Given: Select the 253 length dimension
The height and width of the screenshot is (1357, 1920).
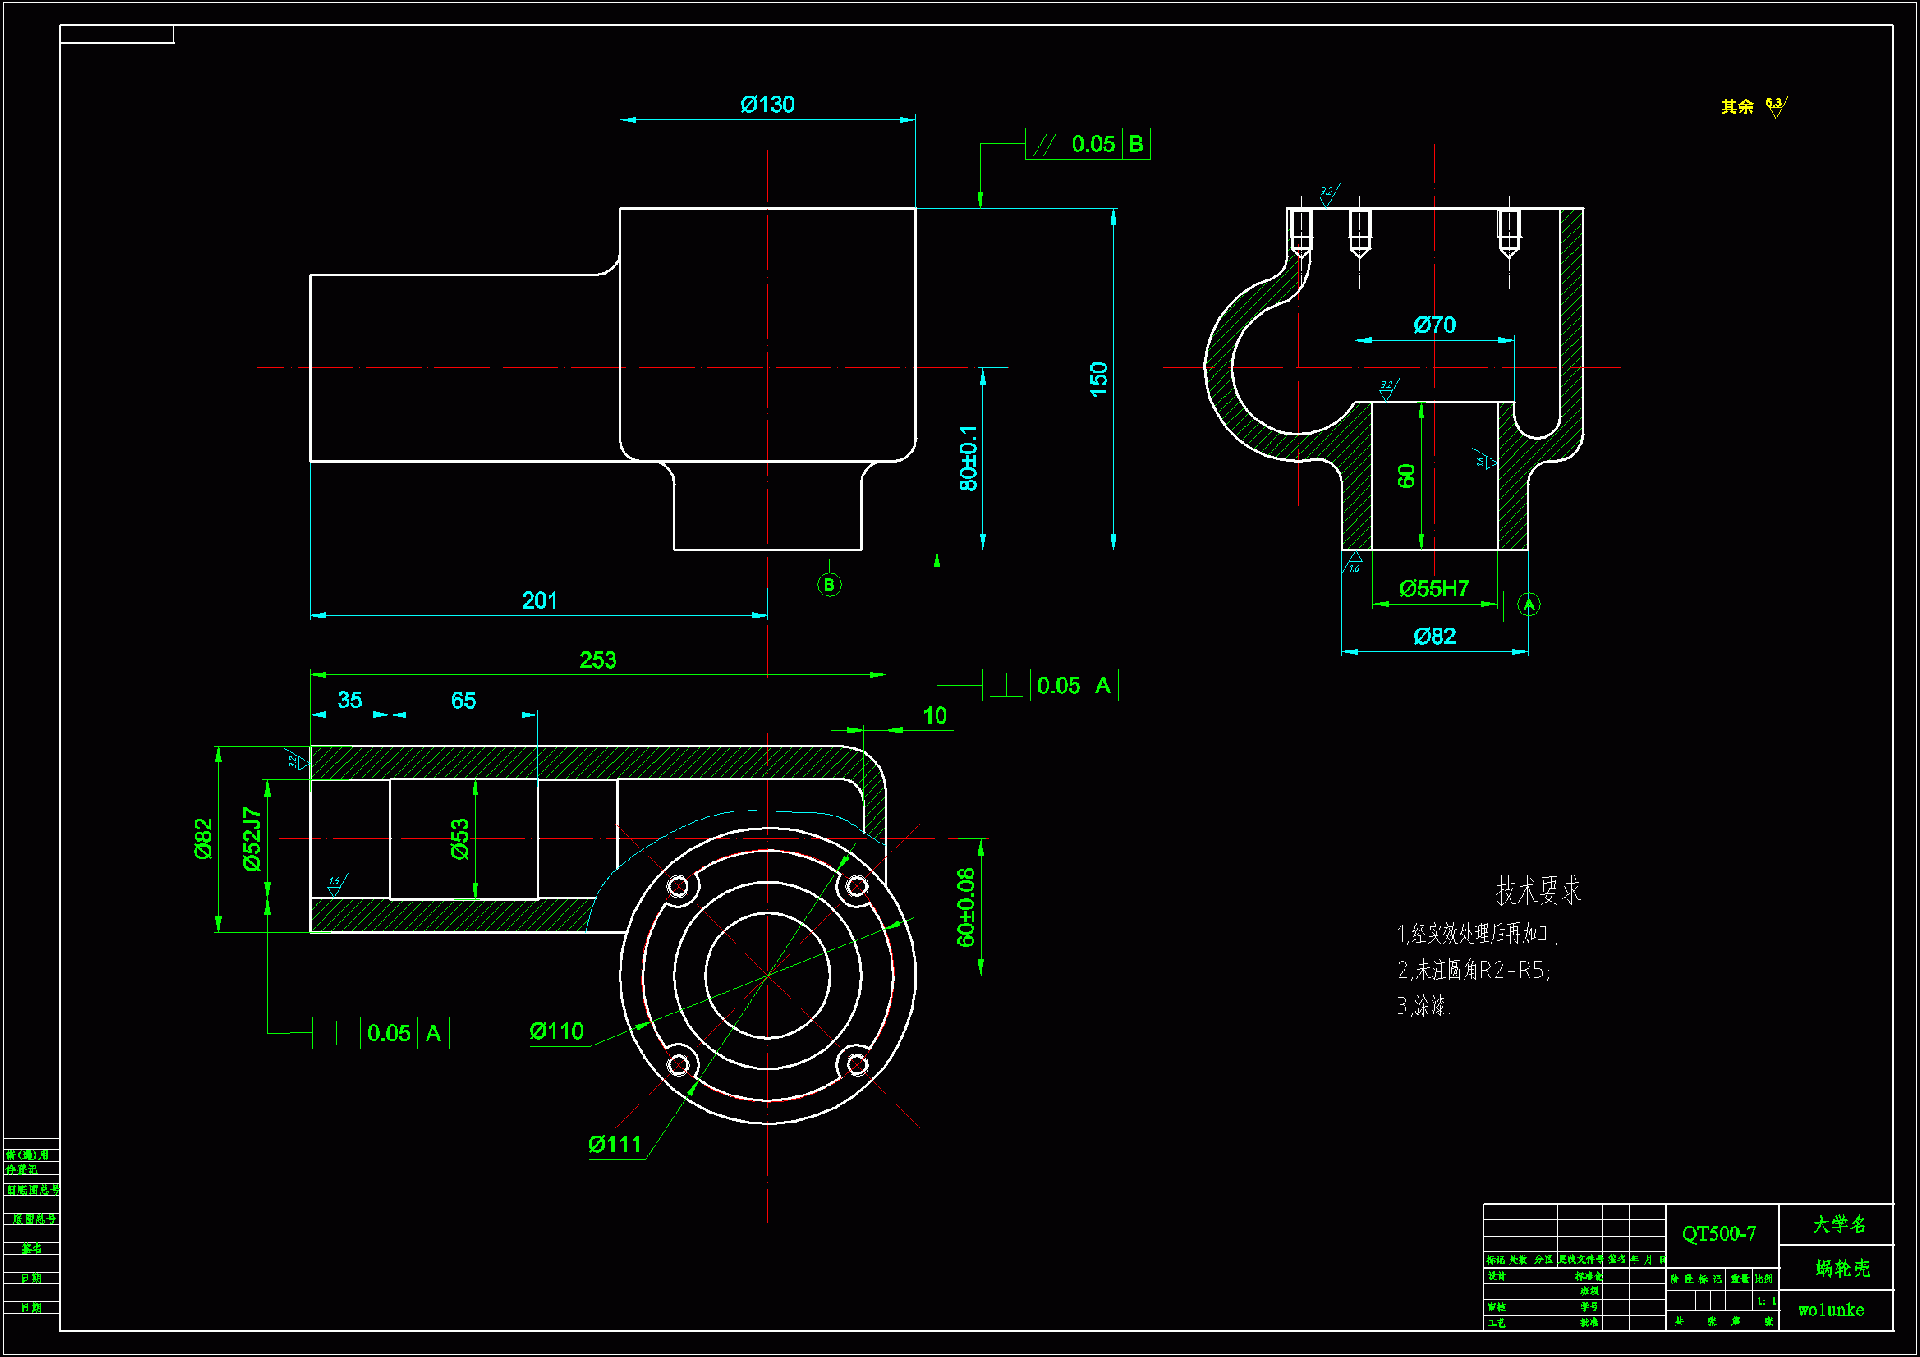Looking at the screenshot, I should click(597, 660).
